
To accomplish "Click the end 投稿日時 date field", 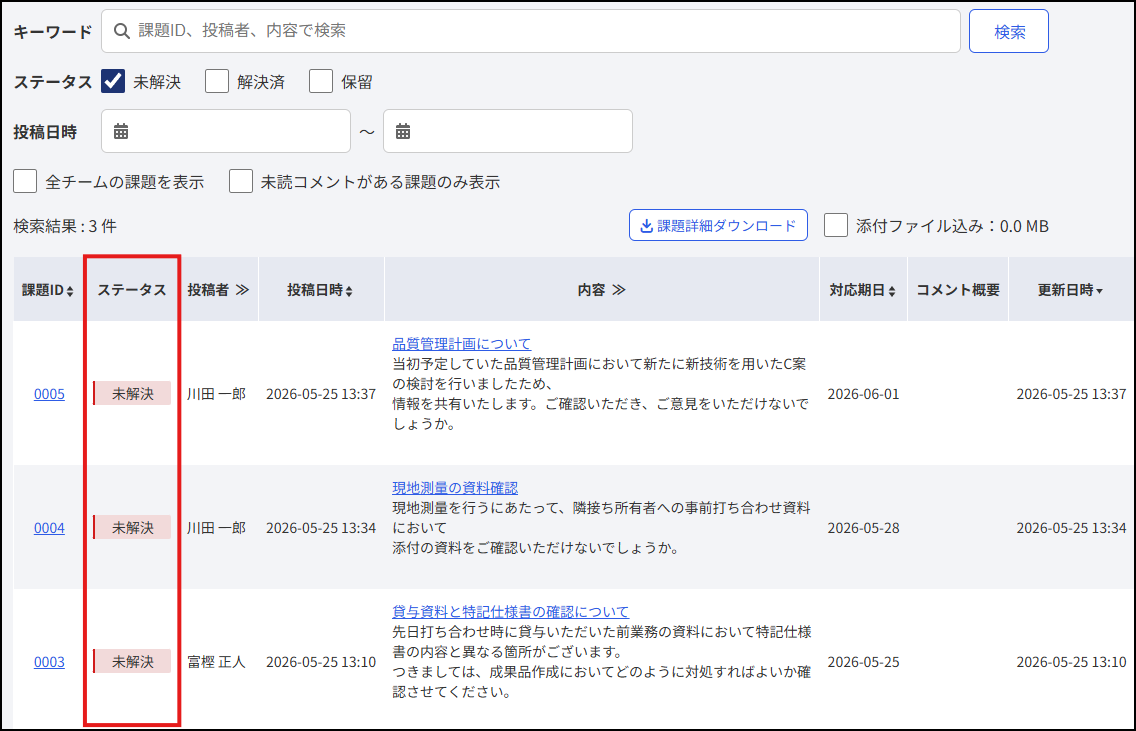I will coord(508,131).
